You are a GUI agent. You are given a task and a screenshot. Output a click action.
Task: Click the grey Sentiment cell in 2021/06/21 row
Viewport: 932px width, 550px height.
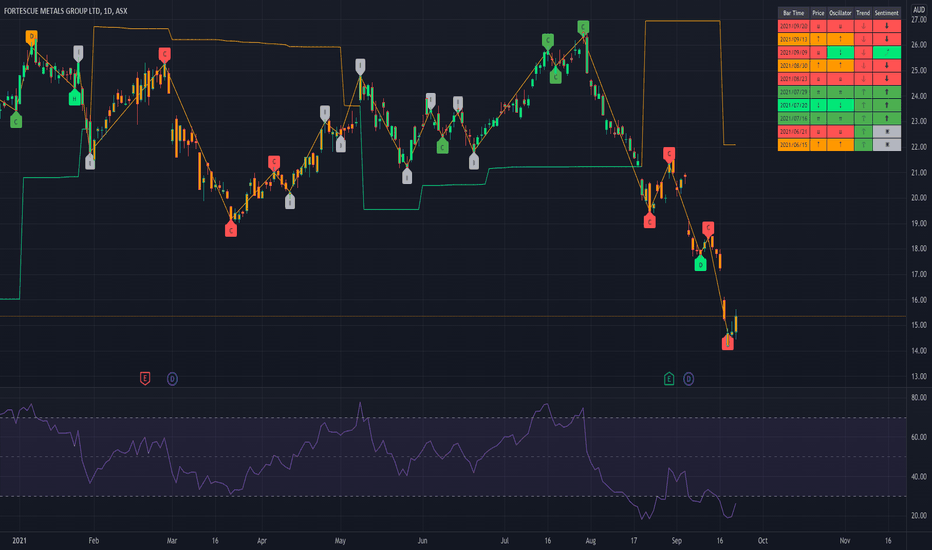click(x=886, y=131)
